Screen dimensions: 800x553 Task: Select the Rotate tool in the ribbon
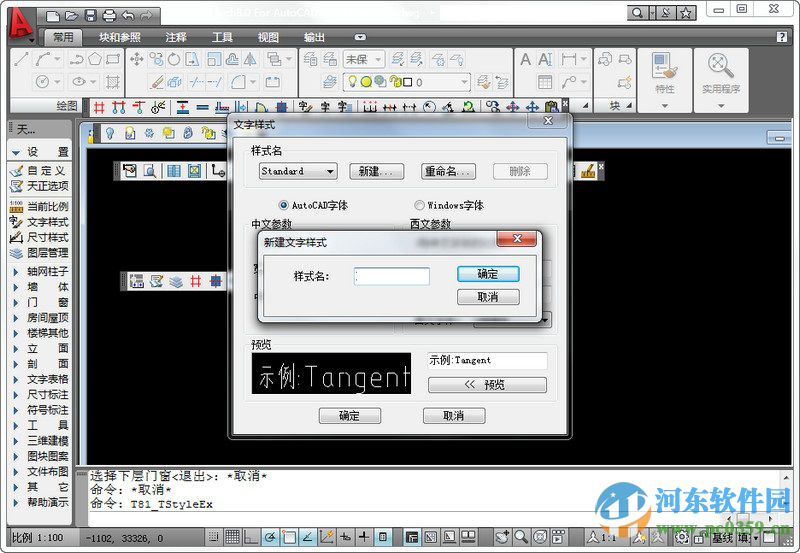coord(173,60)
